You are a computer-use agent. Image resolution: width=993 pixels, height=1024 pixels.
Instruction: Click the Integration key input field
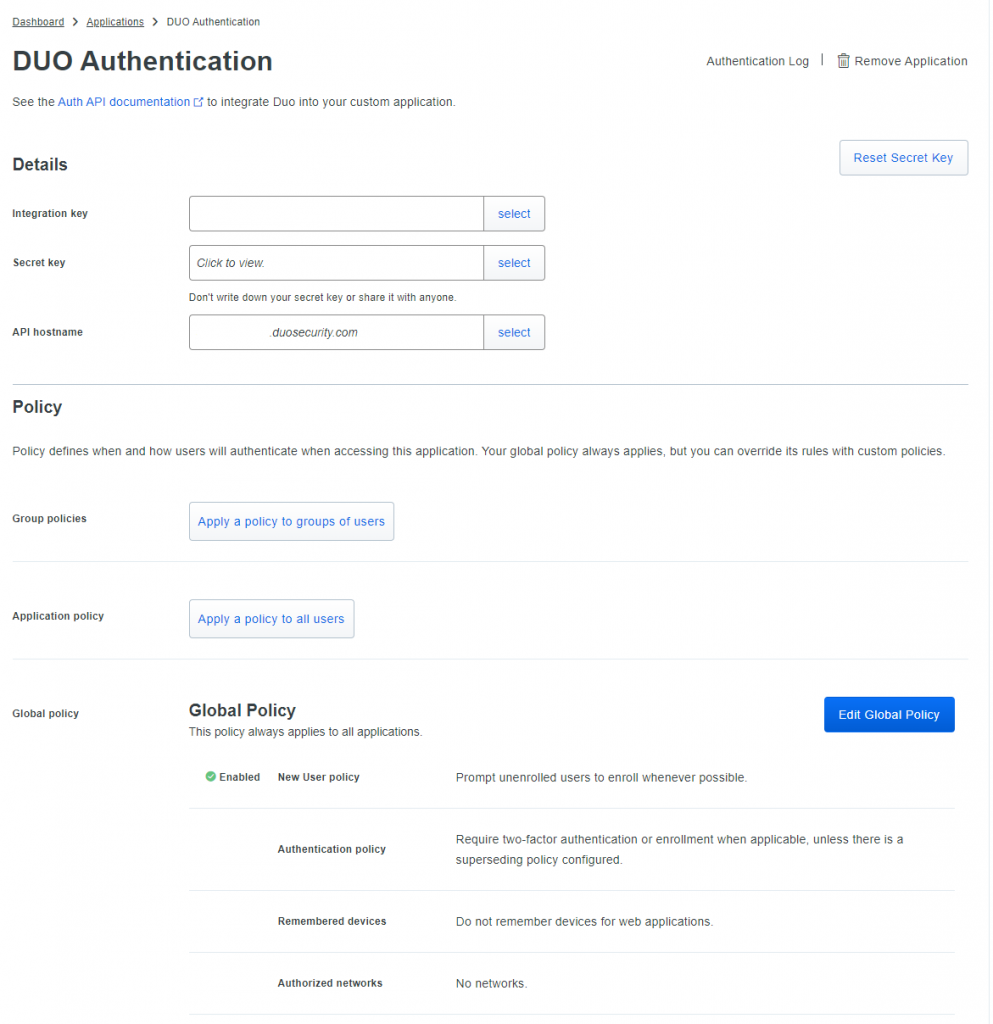(x=336, y=214)
